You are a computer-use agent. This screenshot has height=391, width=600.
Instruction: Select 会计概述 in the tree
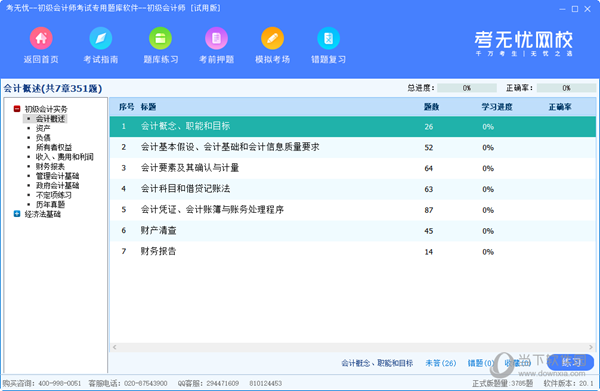(51, 119)
